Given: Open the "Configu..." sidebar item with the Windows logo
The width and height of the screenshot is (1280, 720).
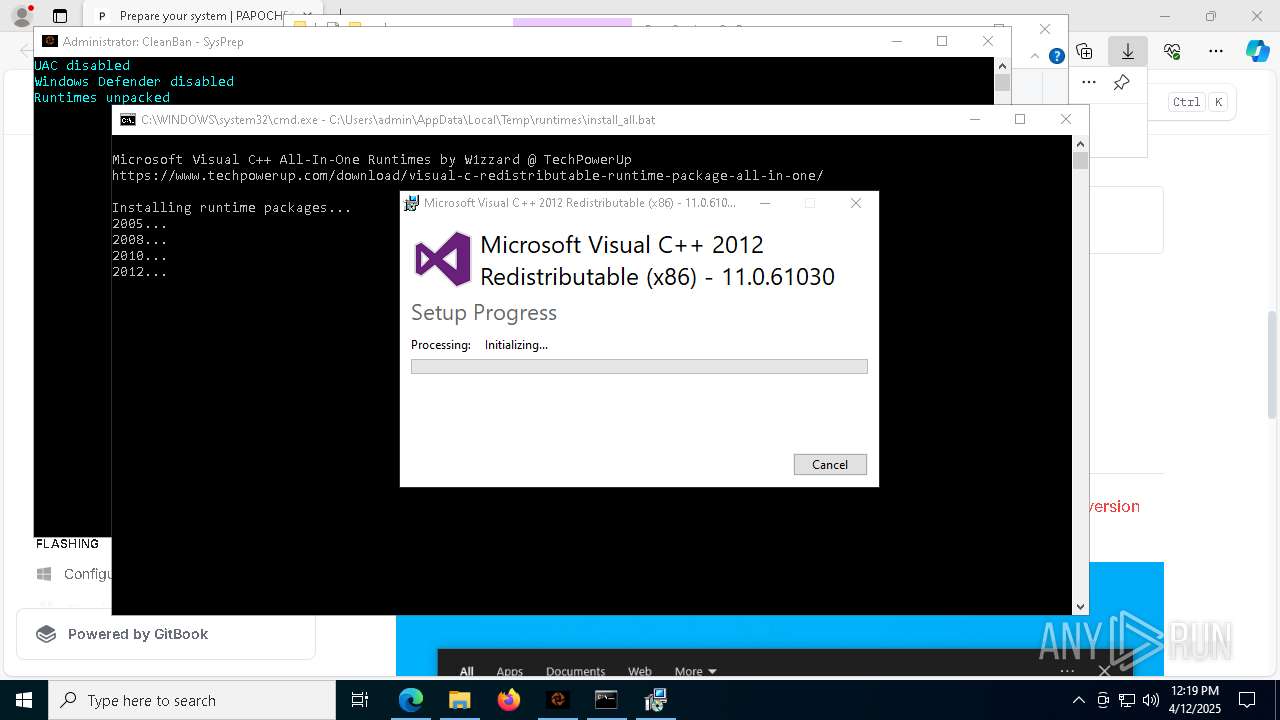Looking at the screenshot, I should [74, 574].
